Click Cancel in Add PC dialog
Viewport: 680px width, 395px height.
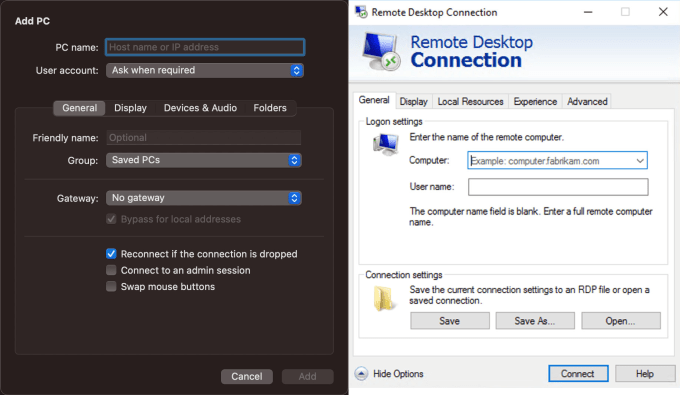pos(247,376)
